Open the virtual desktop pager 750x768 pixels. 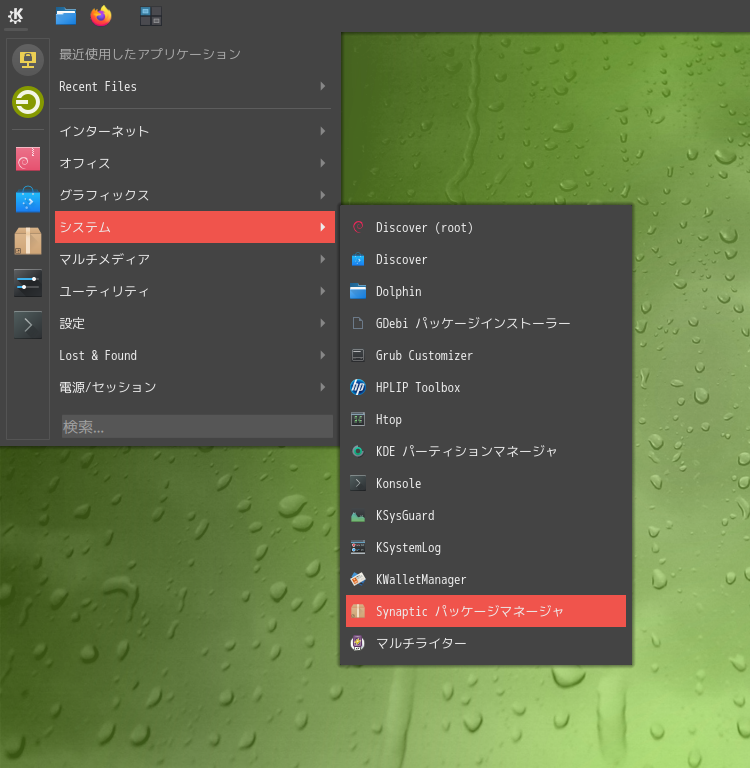[151, 16]
